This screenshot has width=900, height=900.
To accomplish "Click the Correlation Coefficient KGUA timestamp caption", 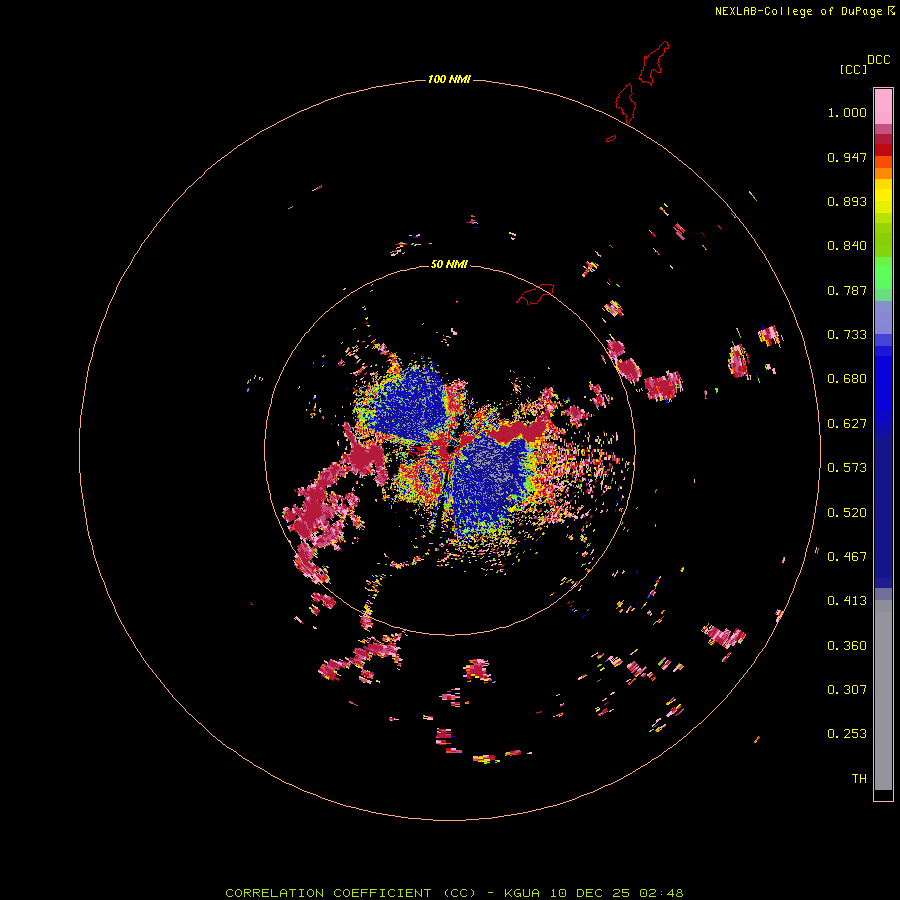I will (454, 893).
